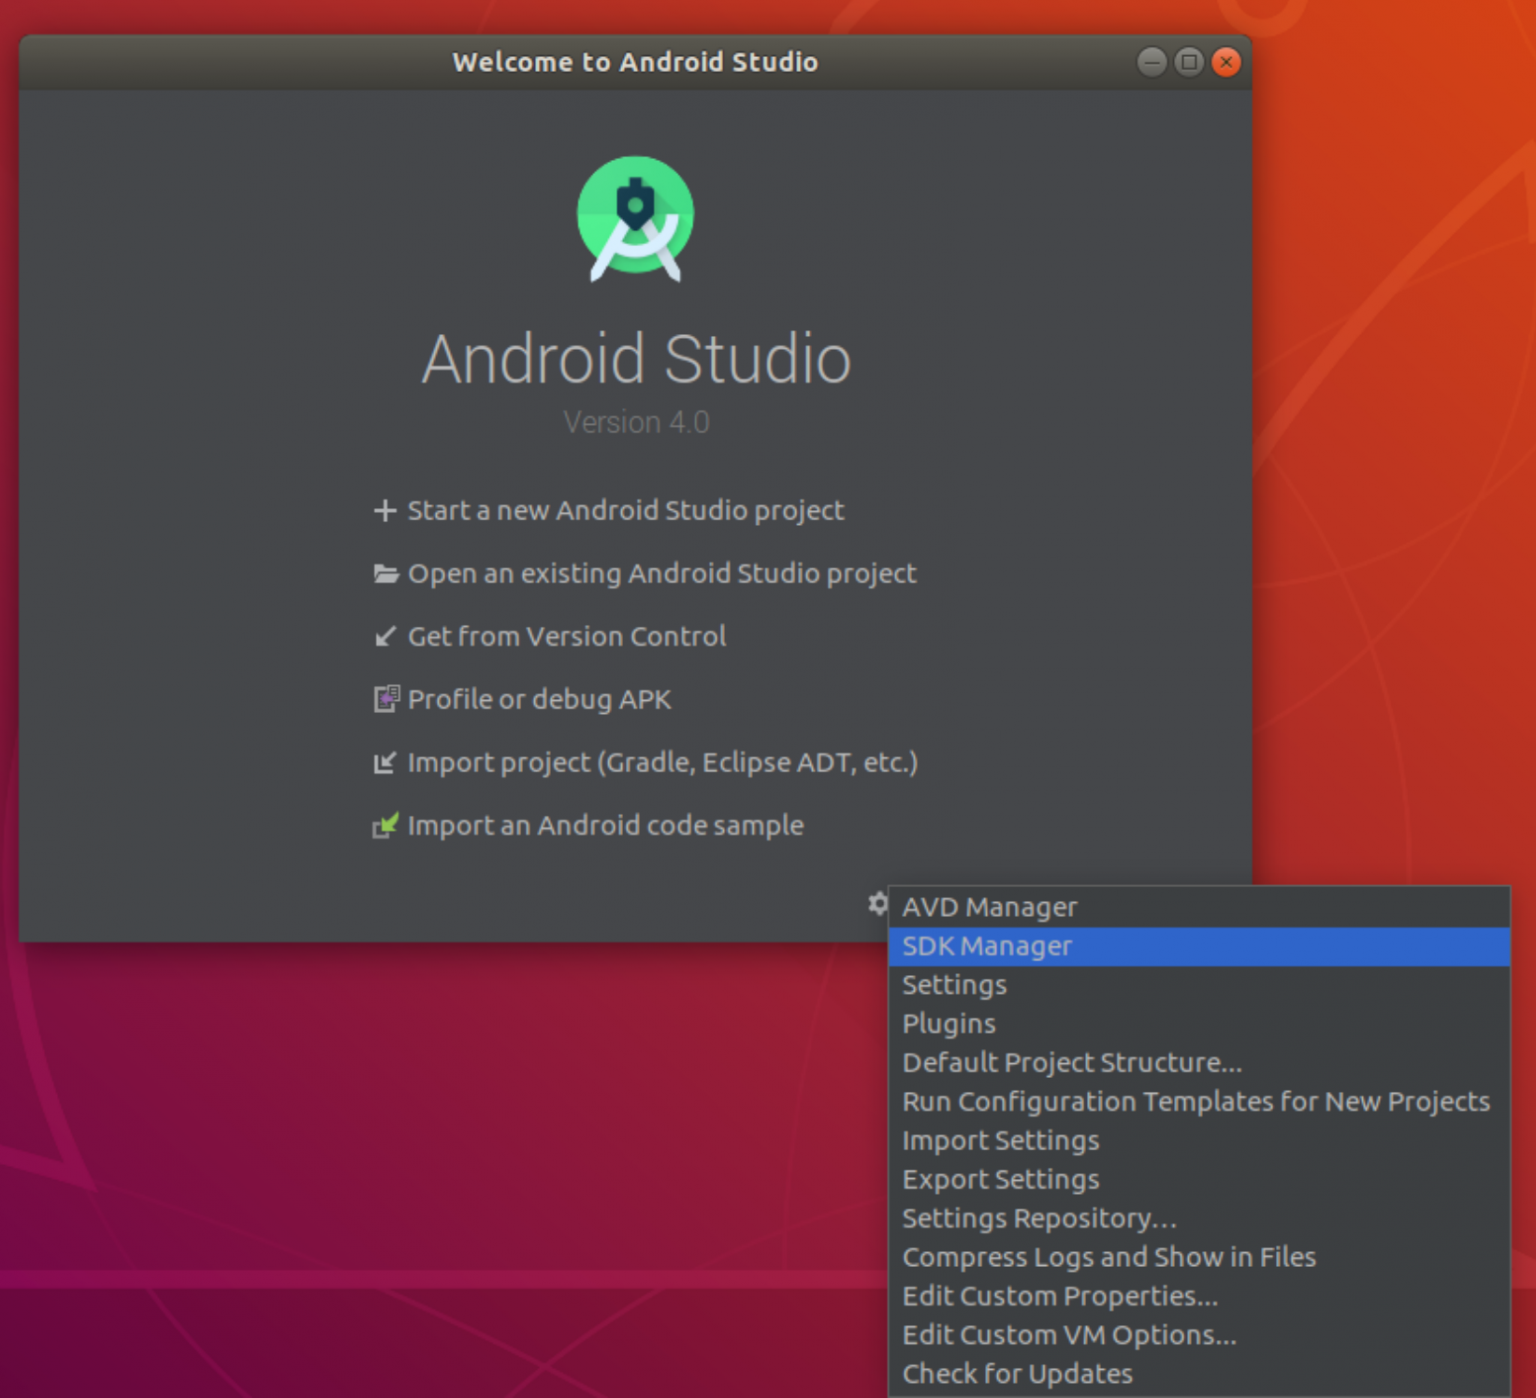The height and width of the screenshot is (1398, 1536).
Task: Open Settings from the configure menu
Action: (x=954, y=985)
